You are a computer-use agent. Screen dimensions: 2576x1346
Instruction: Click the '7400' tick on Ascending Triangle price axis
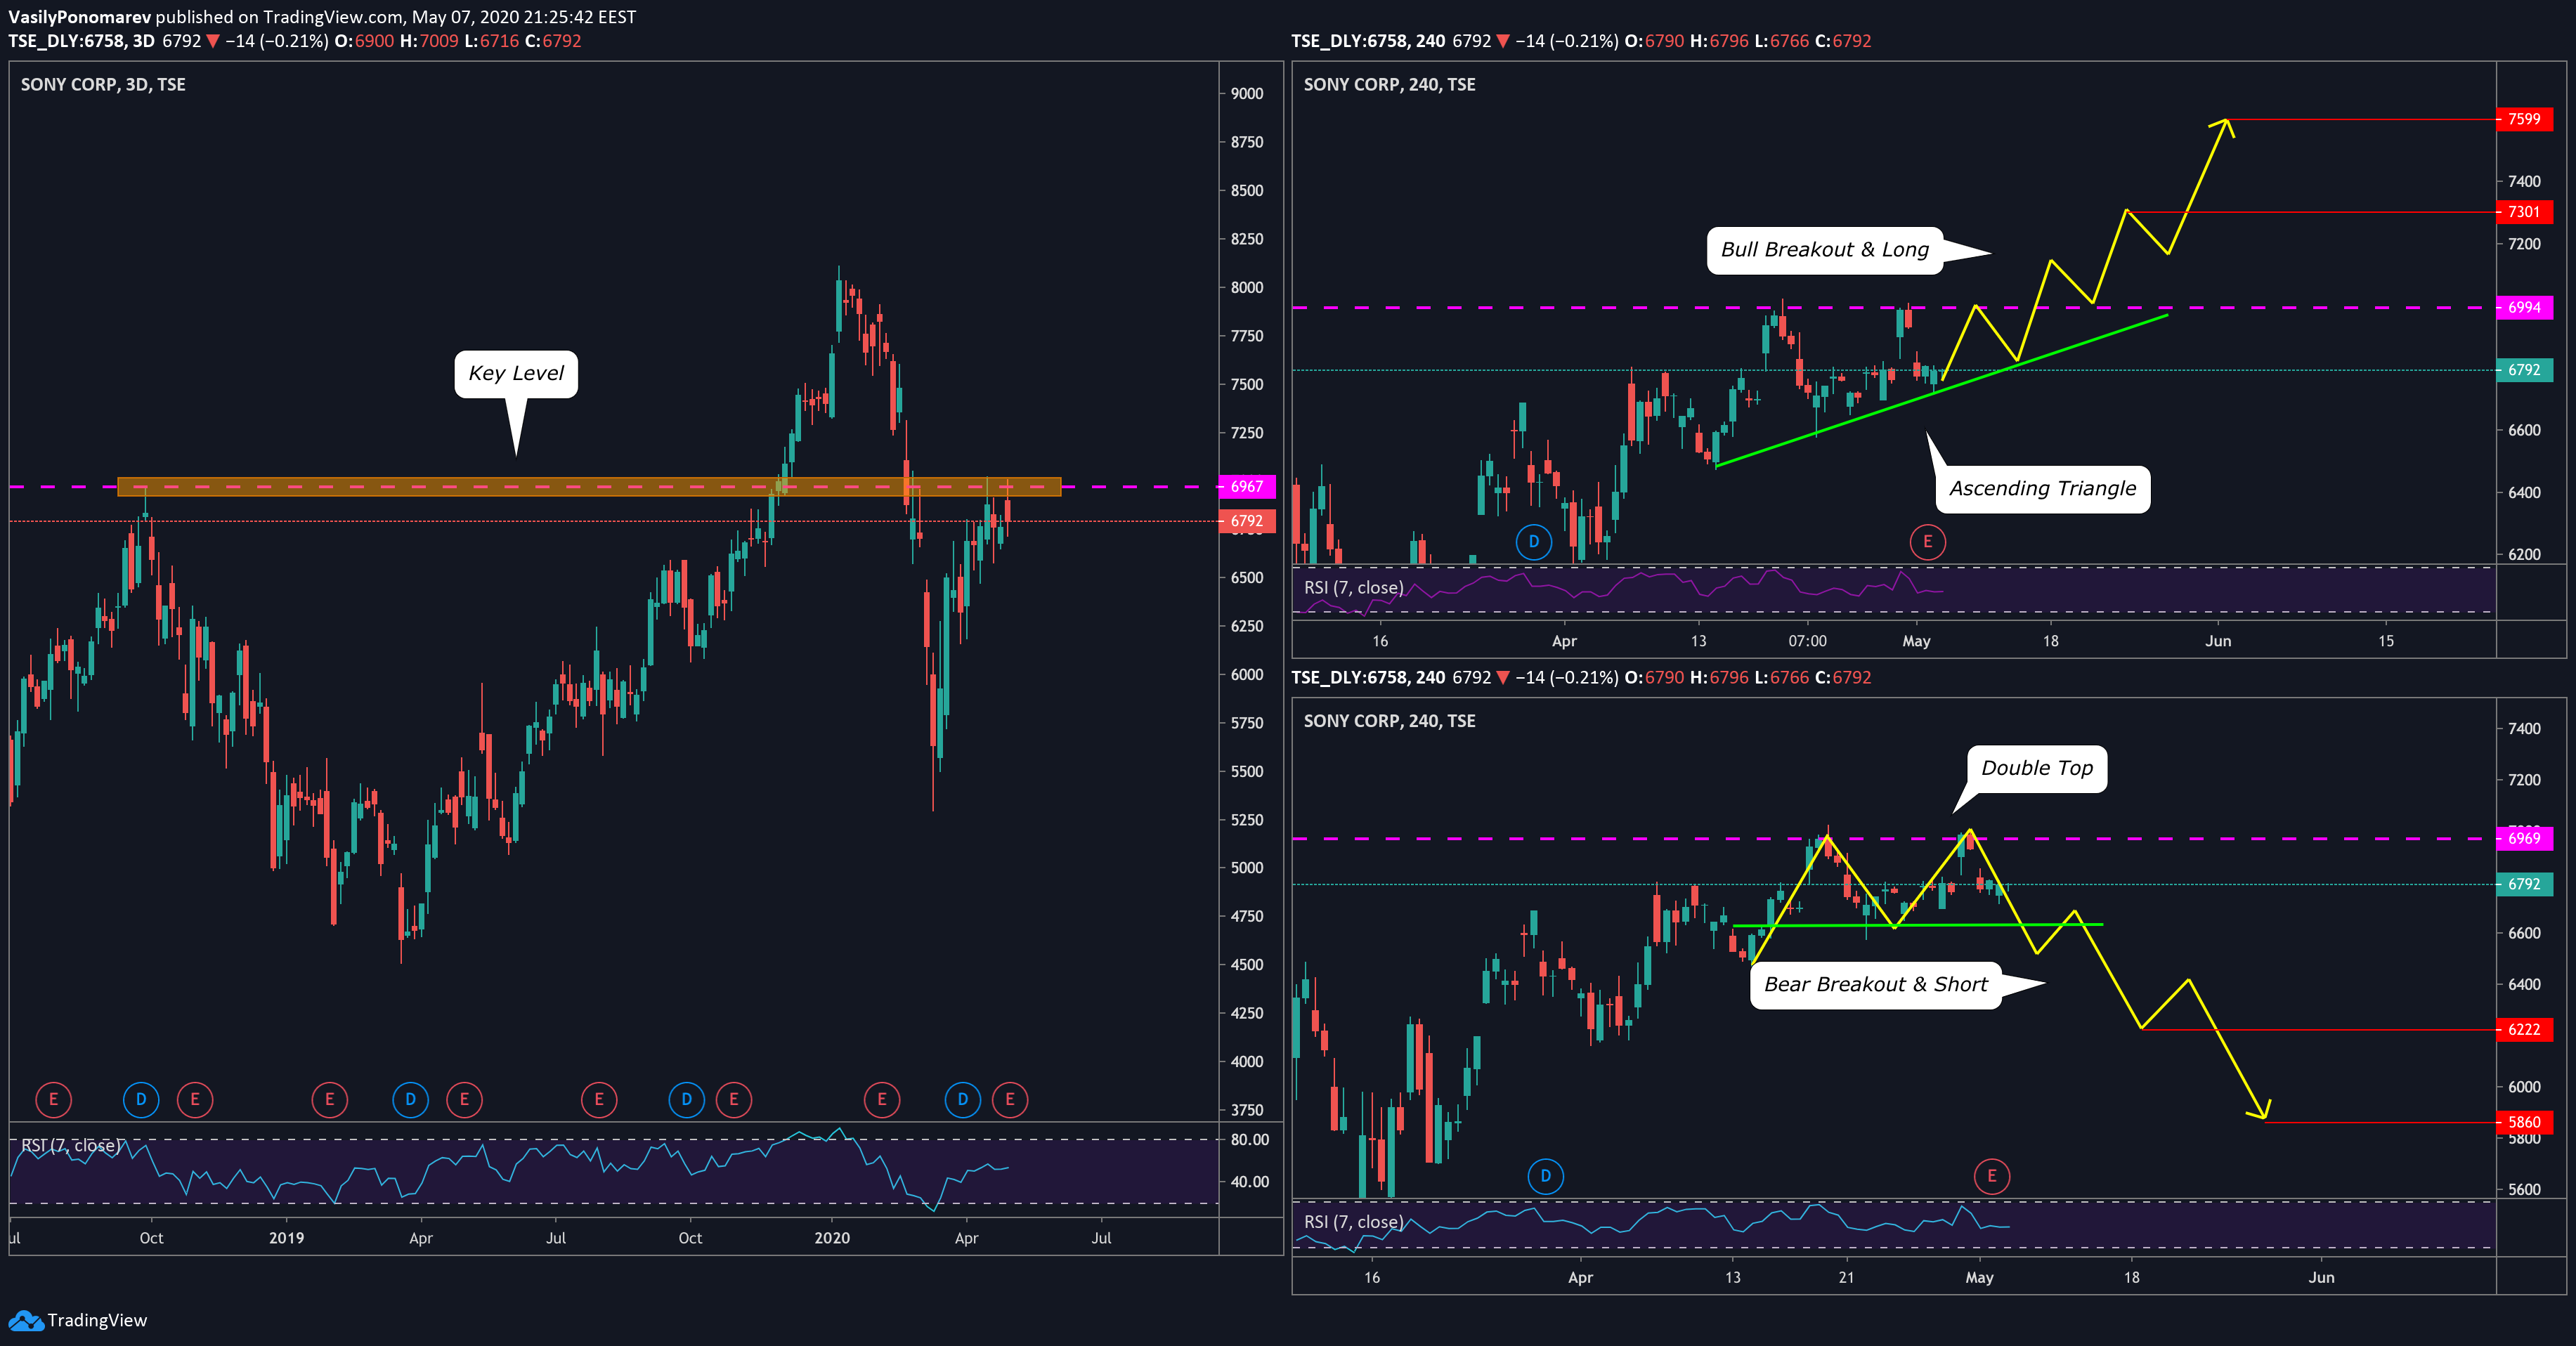point(2523,182)
